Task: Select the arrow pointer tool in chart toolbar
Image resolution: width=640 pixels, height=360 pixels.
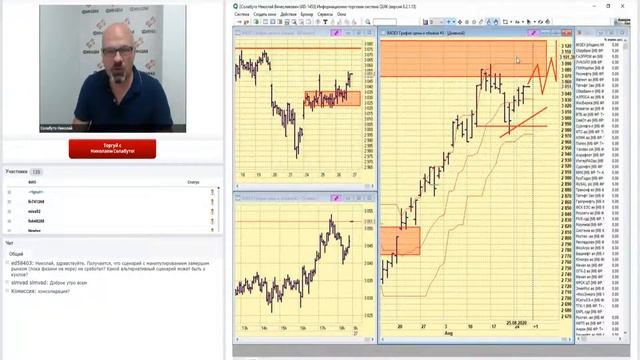Action: pyautogui.click(x=528, y=22)
